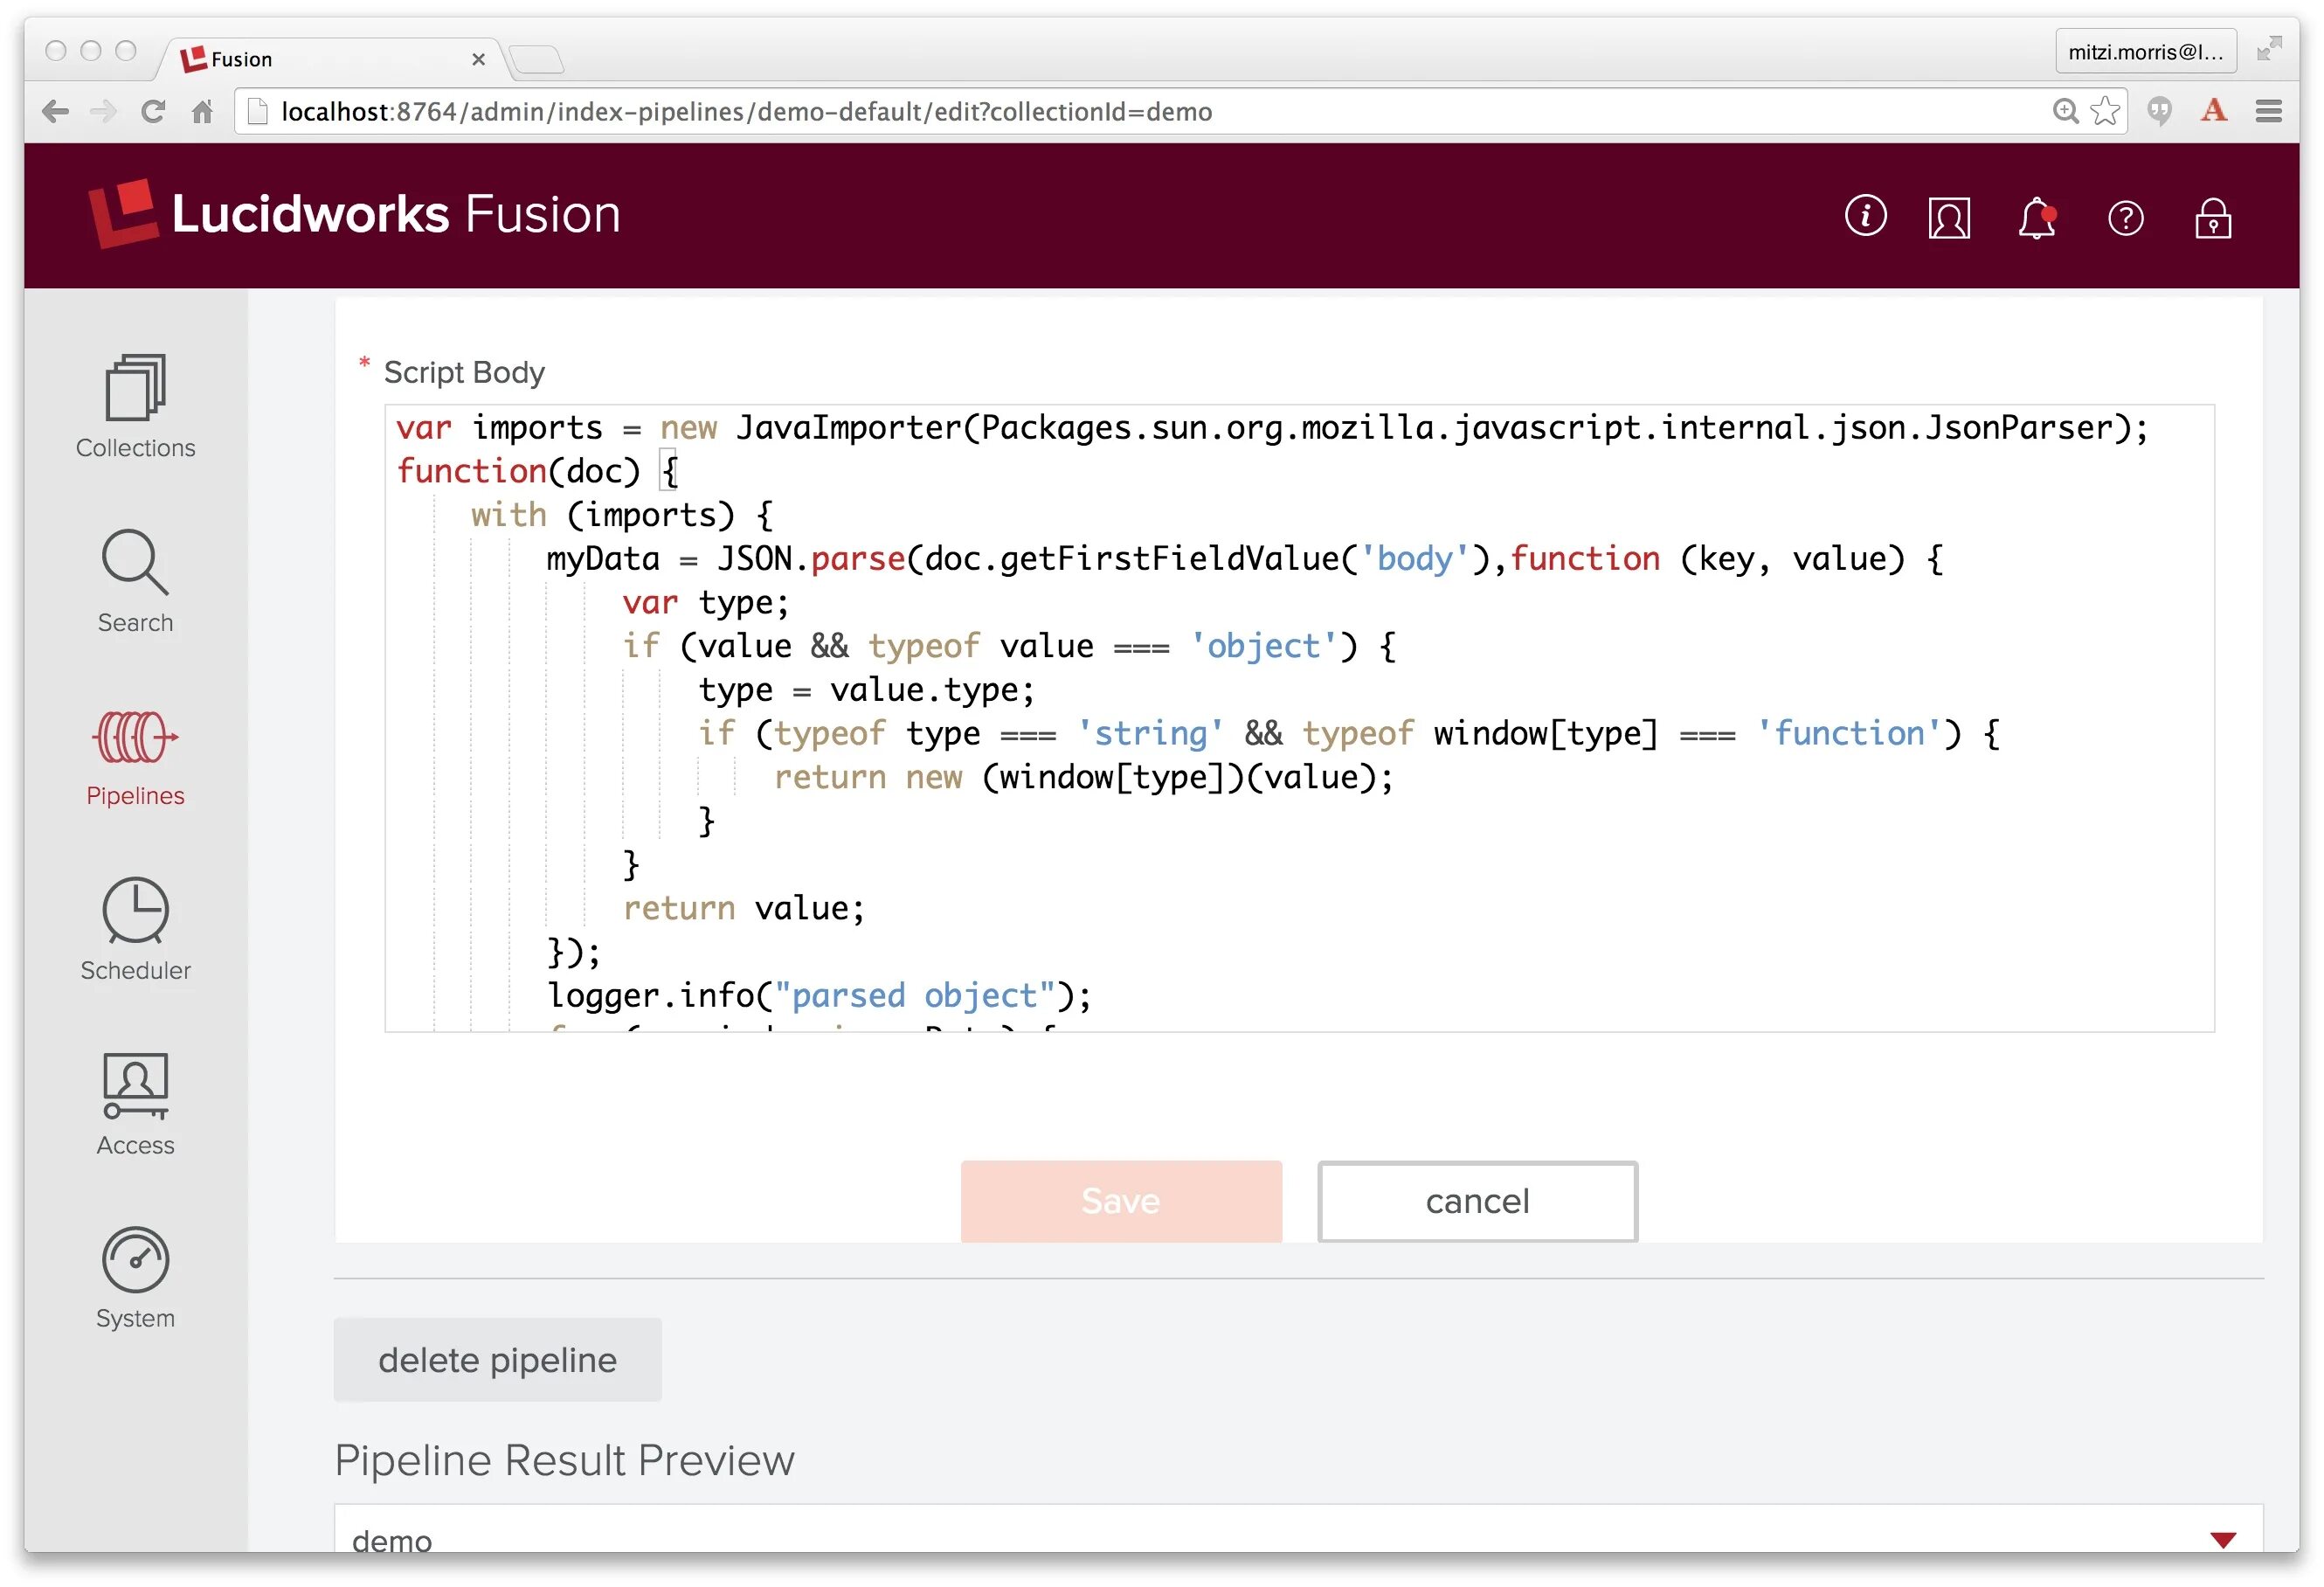Open a new browser tab
The height and width of the screenshot is (1587, 2324).
(x=538, y=59)
